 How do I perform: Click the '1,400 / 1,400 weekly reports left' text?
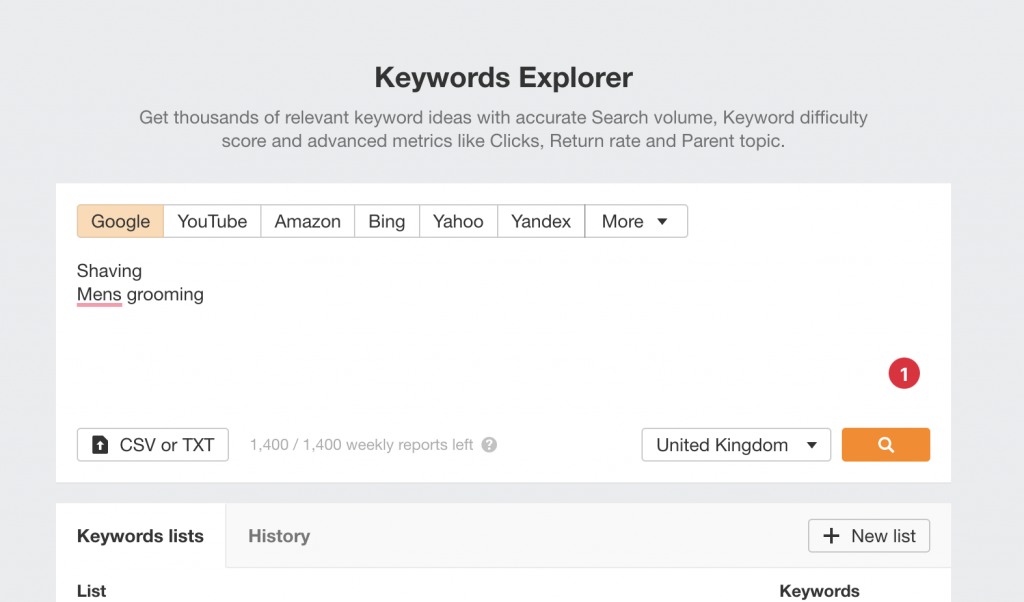pos(361,445)
